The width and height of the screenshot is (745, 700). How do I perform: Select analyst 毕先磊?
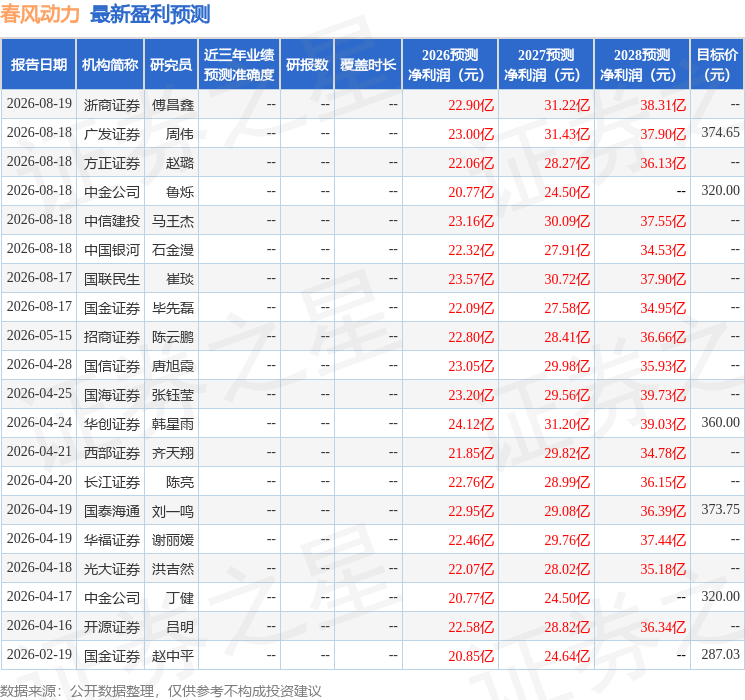pos(172,308)
